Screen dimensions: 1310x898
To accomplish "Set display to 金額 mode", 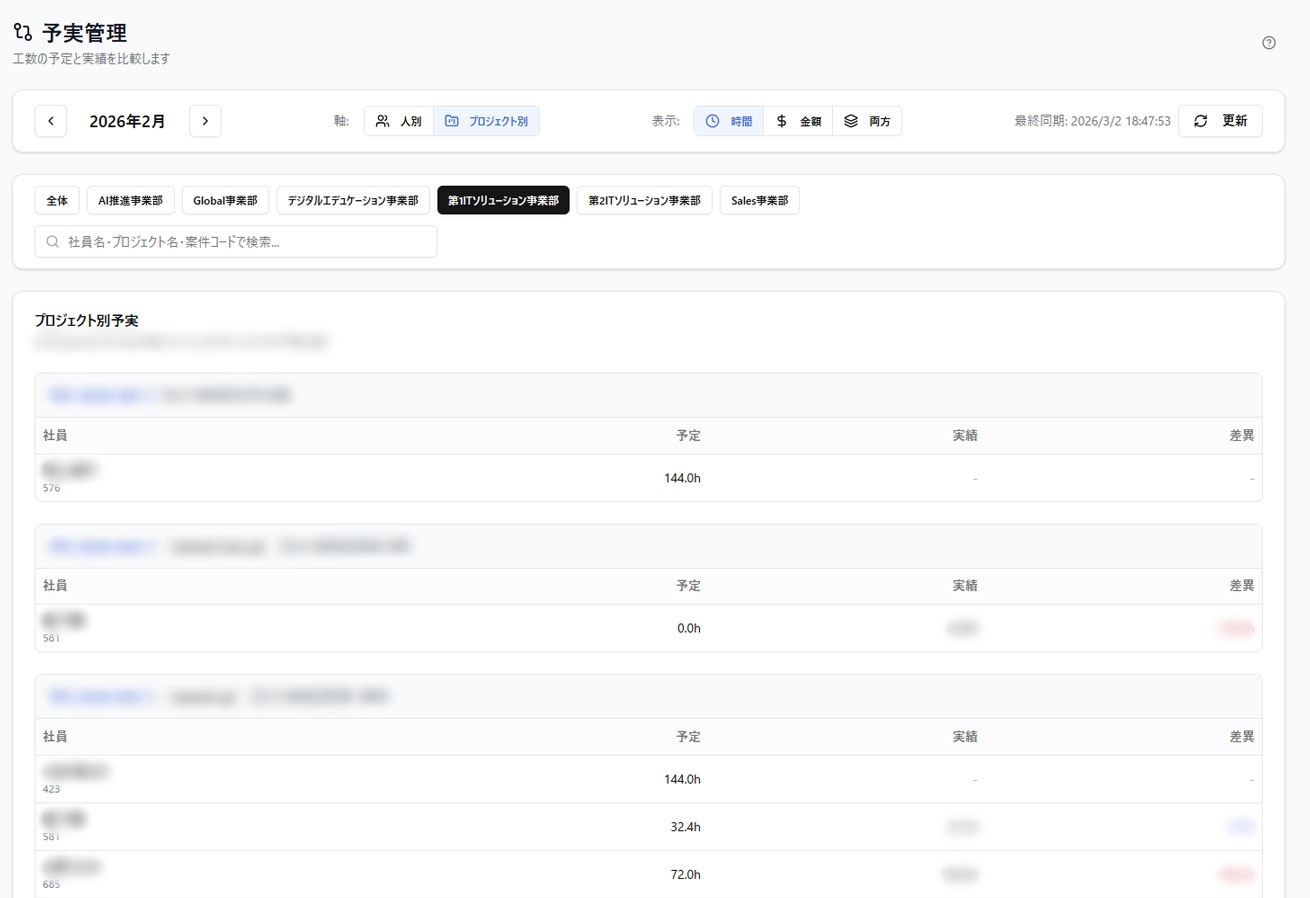I will (798, 121).
